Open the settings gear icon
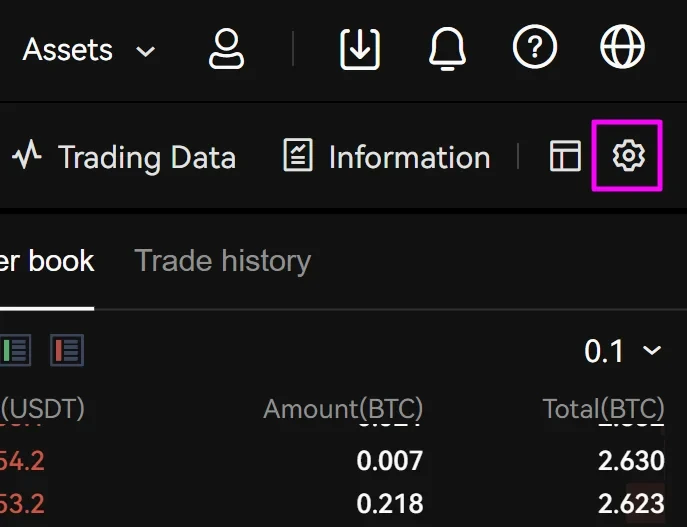The image size is (687, 527). coord(628,156)
